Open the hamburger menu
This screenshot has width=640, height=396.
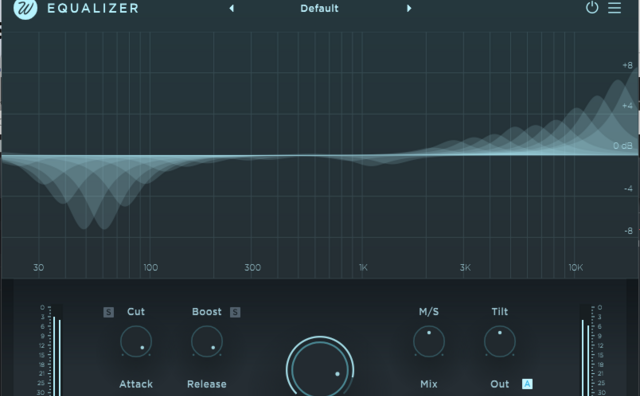point(614,8)
